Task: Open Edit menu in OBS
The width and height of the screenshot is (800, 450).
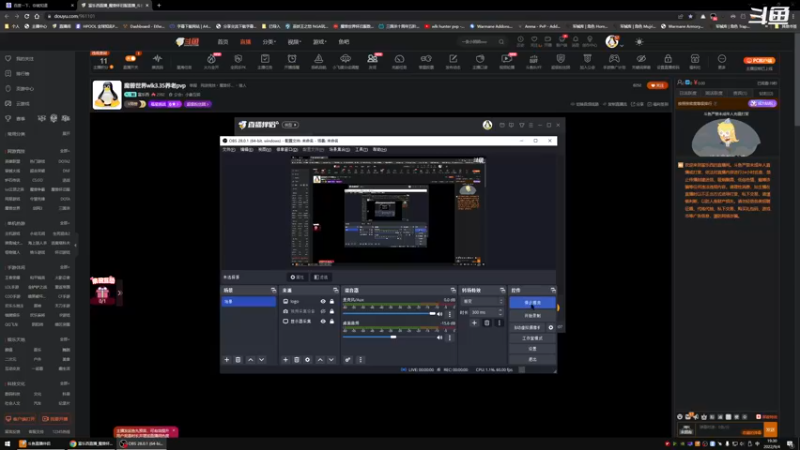Action: (246, 149)
